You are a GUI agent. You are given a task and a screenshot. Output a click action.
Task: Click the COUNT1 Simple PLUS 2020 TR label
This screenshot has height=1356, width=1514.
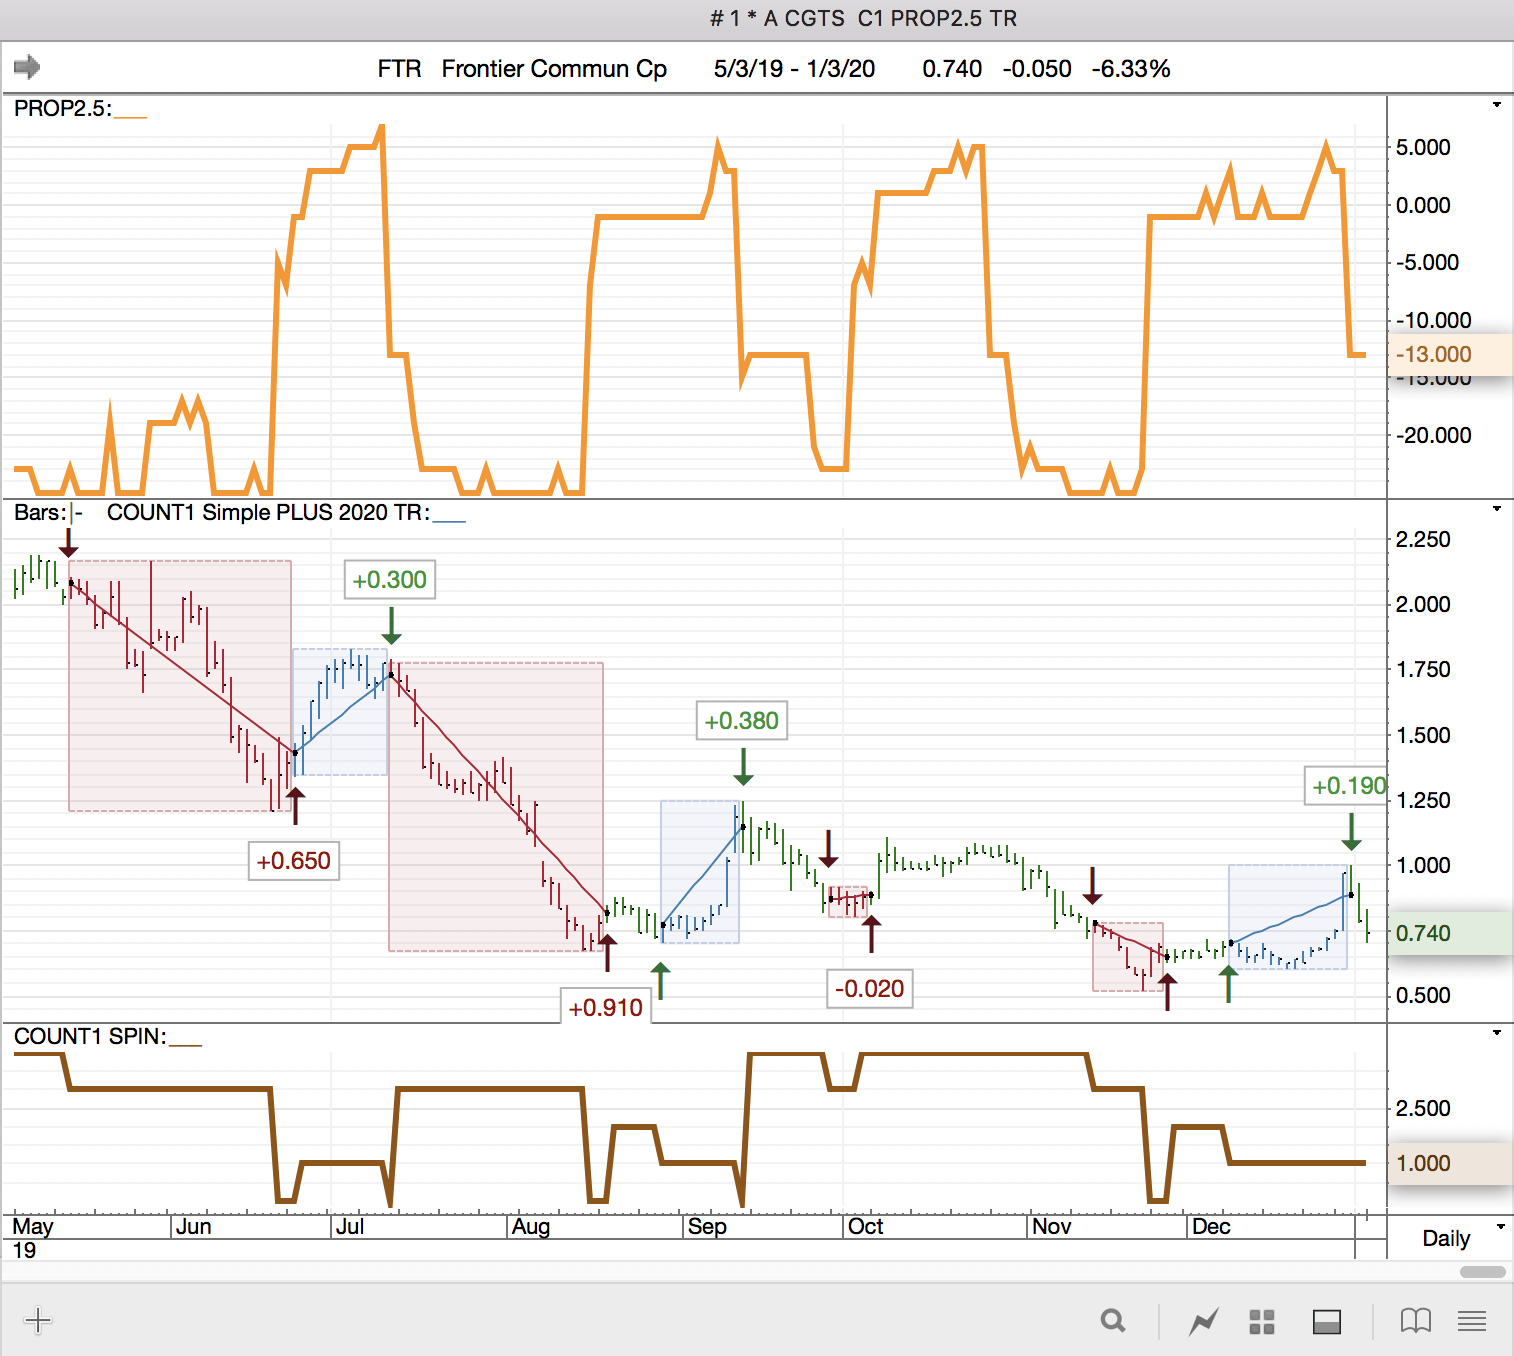268,512
